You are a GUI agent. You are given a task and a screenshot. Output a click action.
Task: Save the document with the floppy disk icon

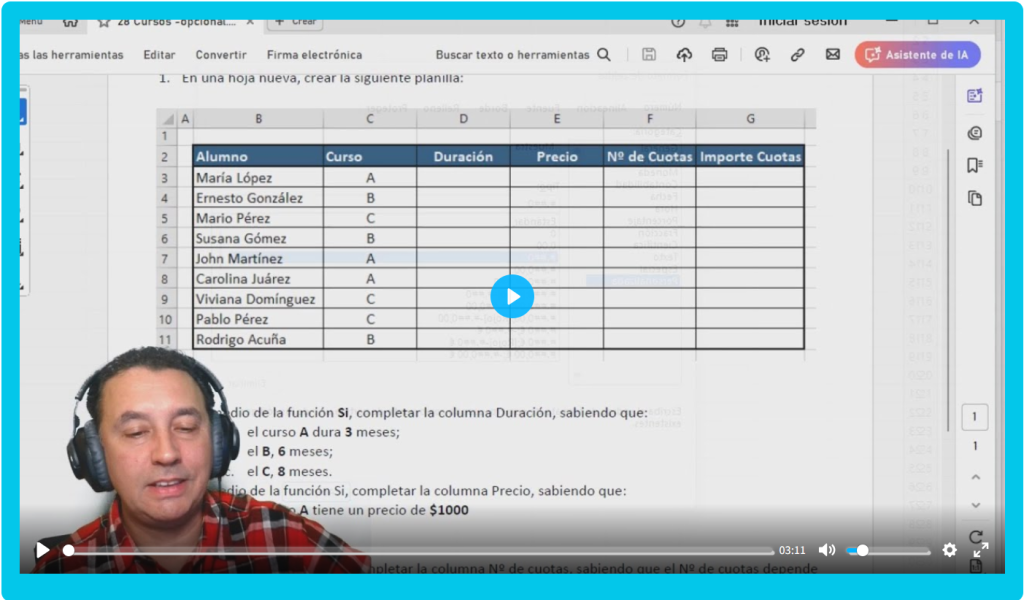tap(649, 55)
